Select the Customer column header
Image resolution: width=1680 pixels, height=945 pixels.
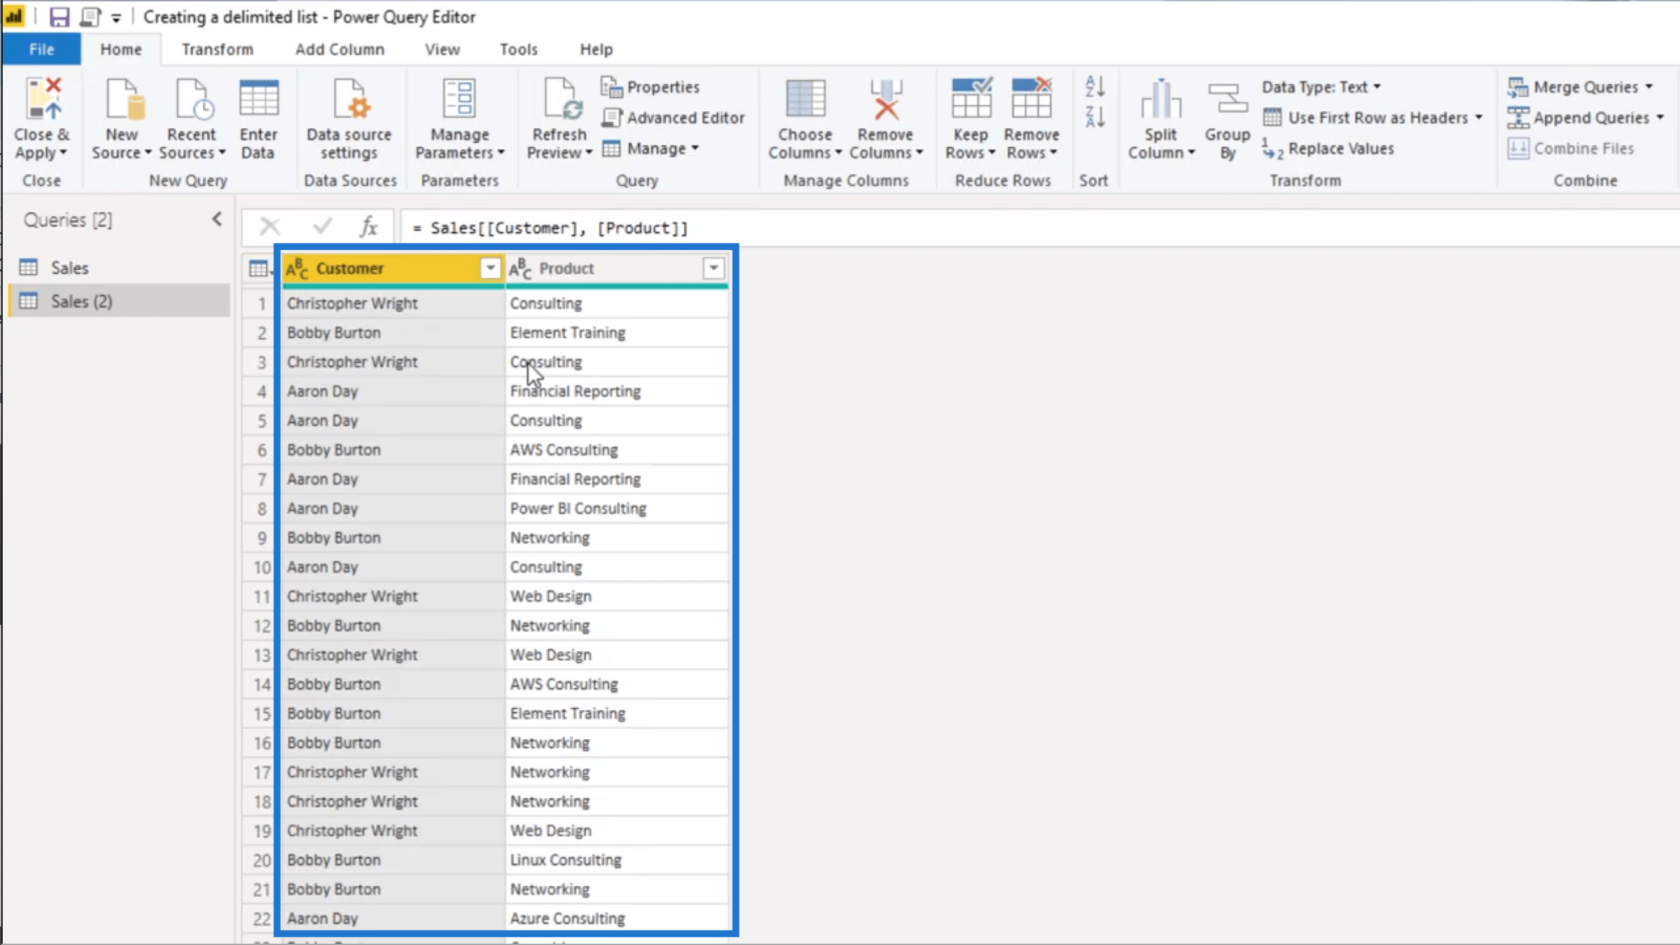pos(393,268)
